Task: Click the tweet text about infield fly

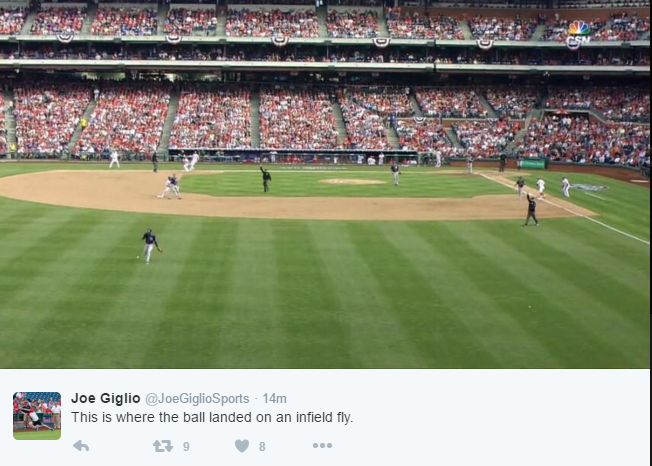Action: click(212, 417)
